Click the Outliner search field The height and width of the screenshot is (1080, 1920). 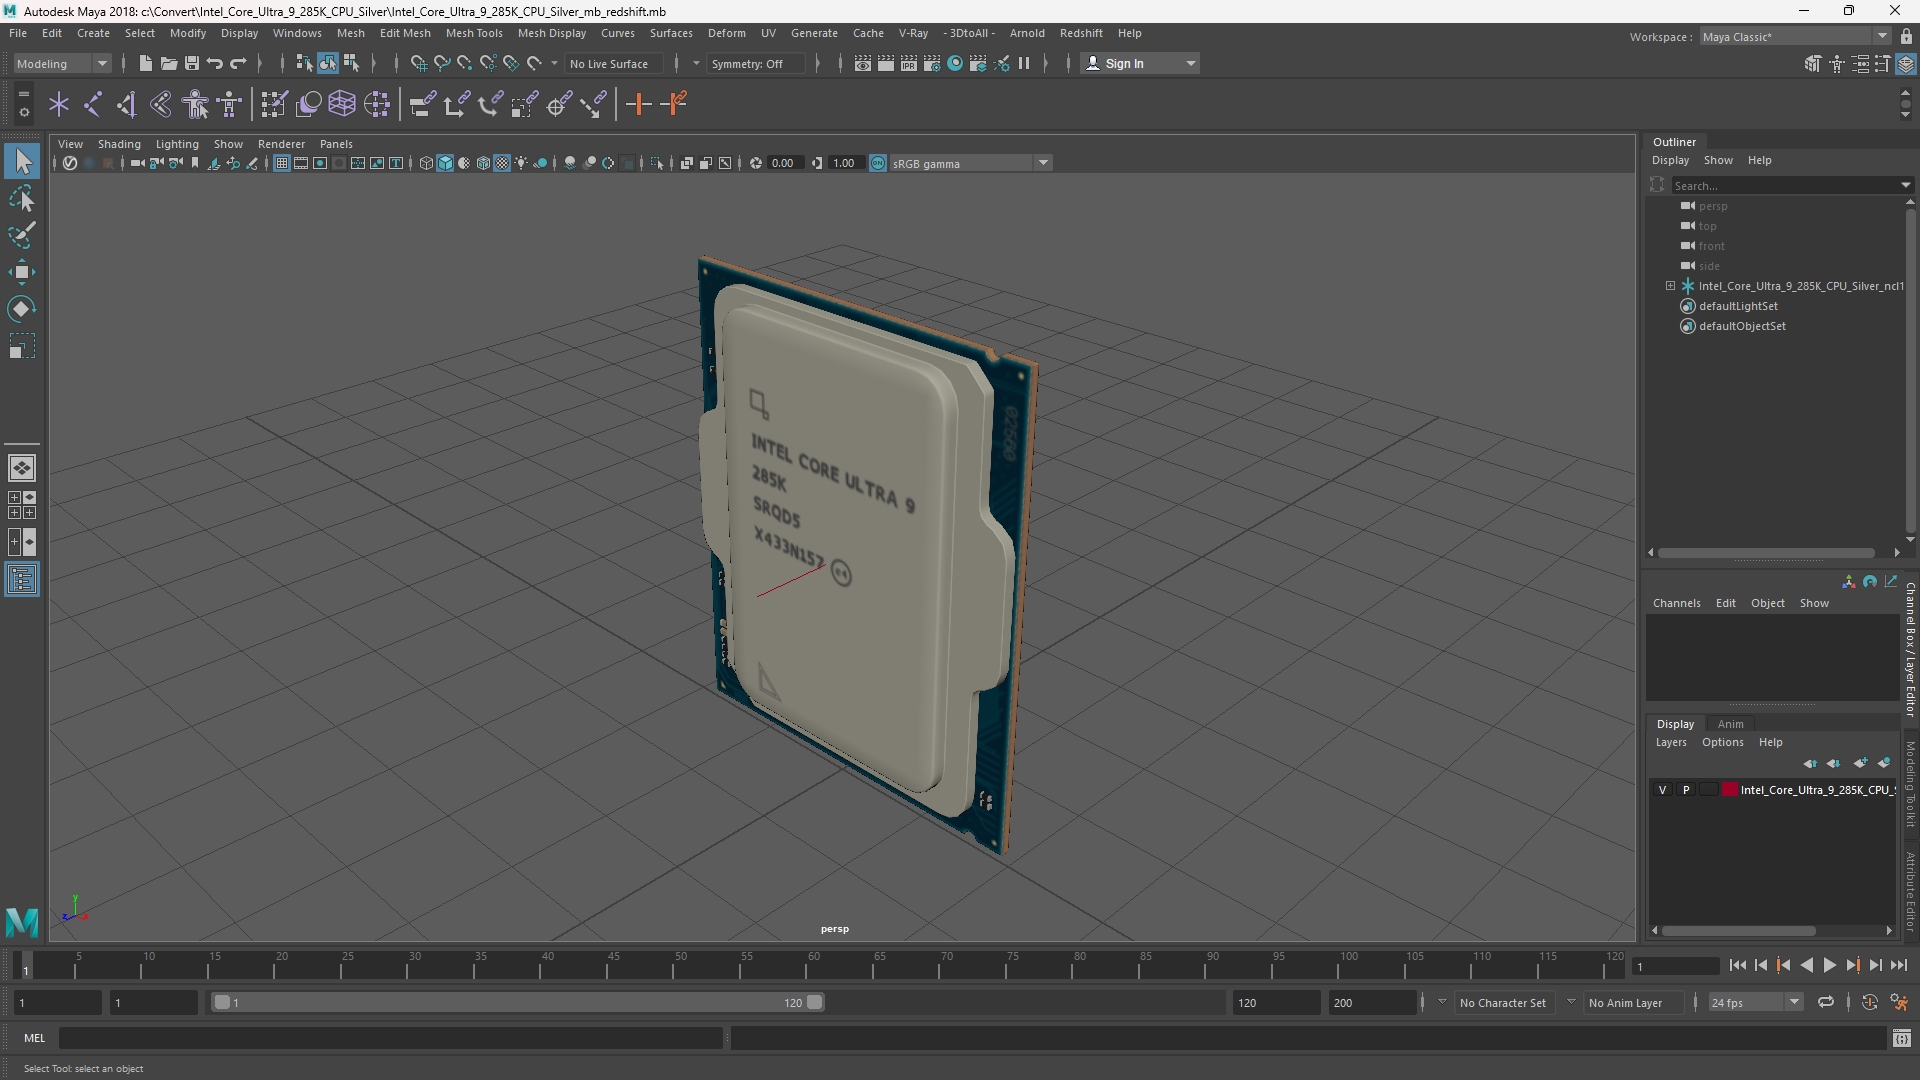click(x=1791, y=185)
